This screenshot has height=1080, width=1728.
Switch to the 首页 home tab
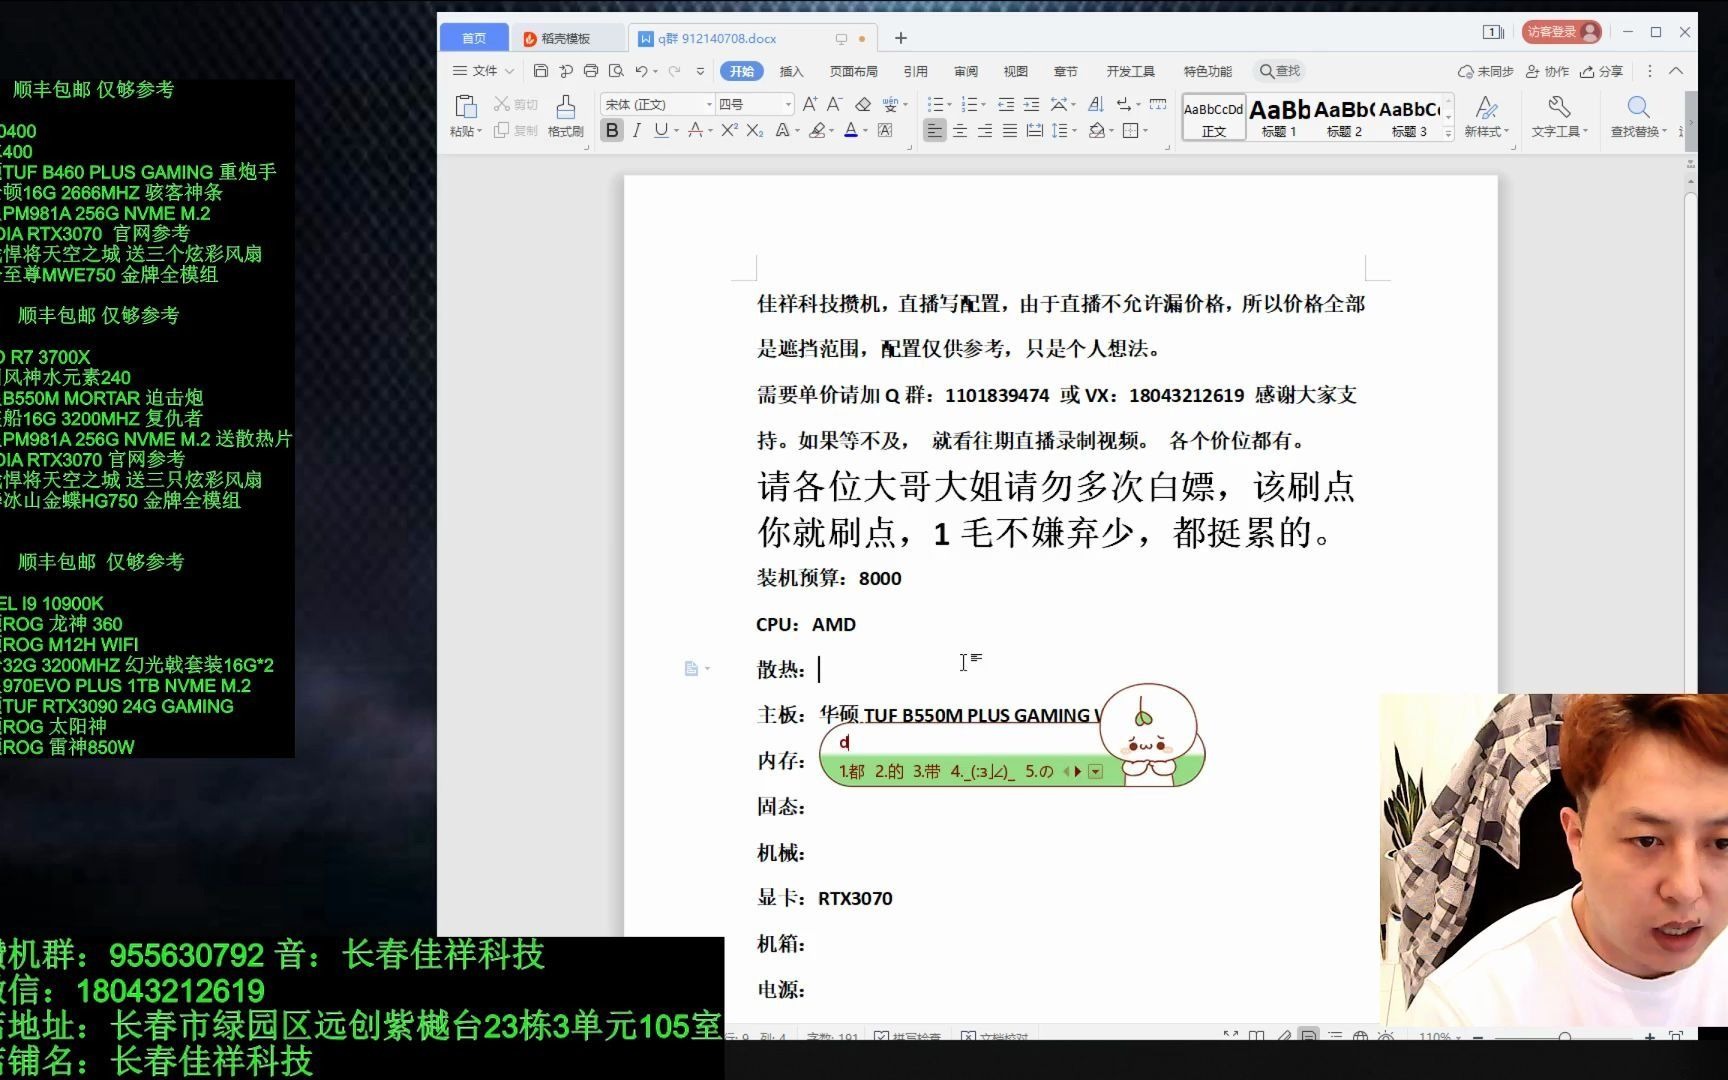point(474,38)
